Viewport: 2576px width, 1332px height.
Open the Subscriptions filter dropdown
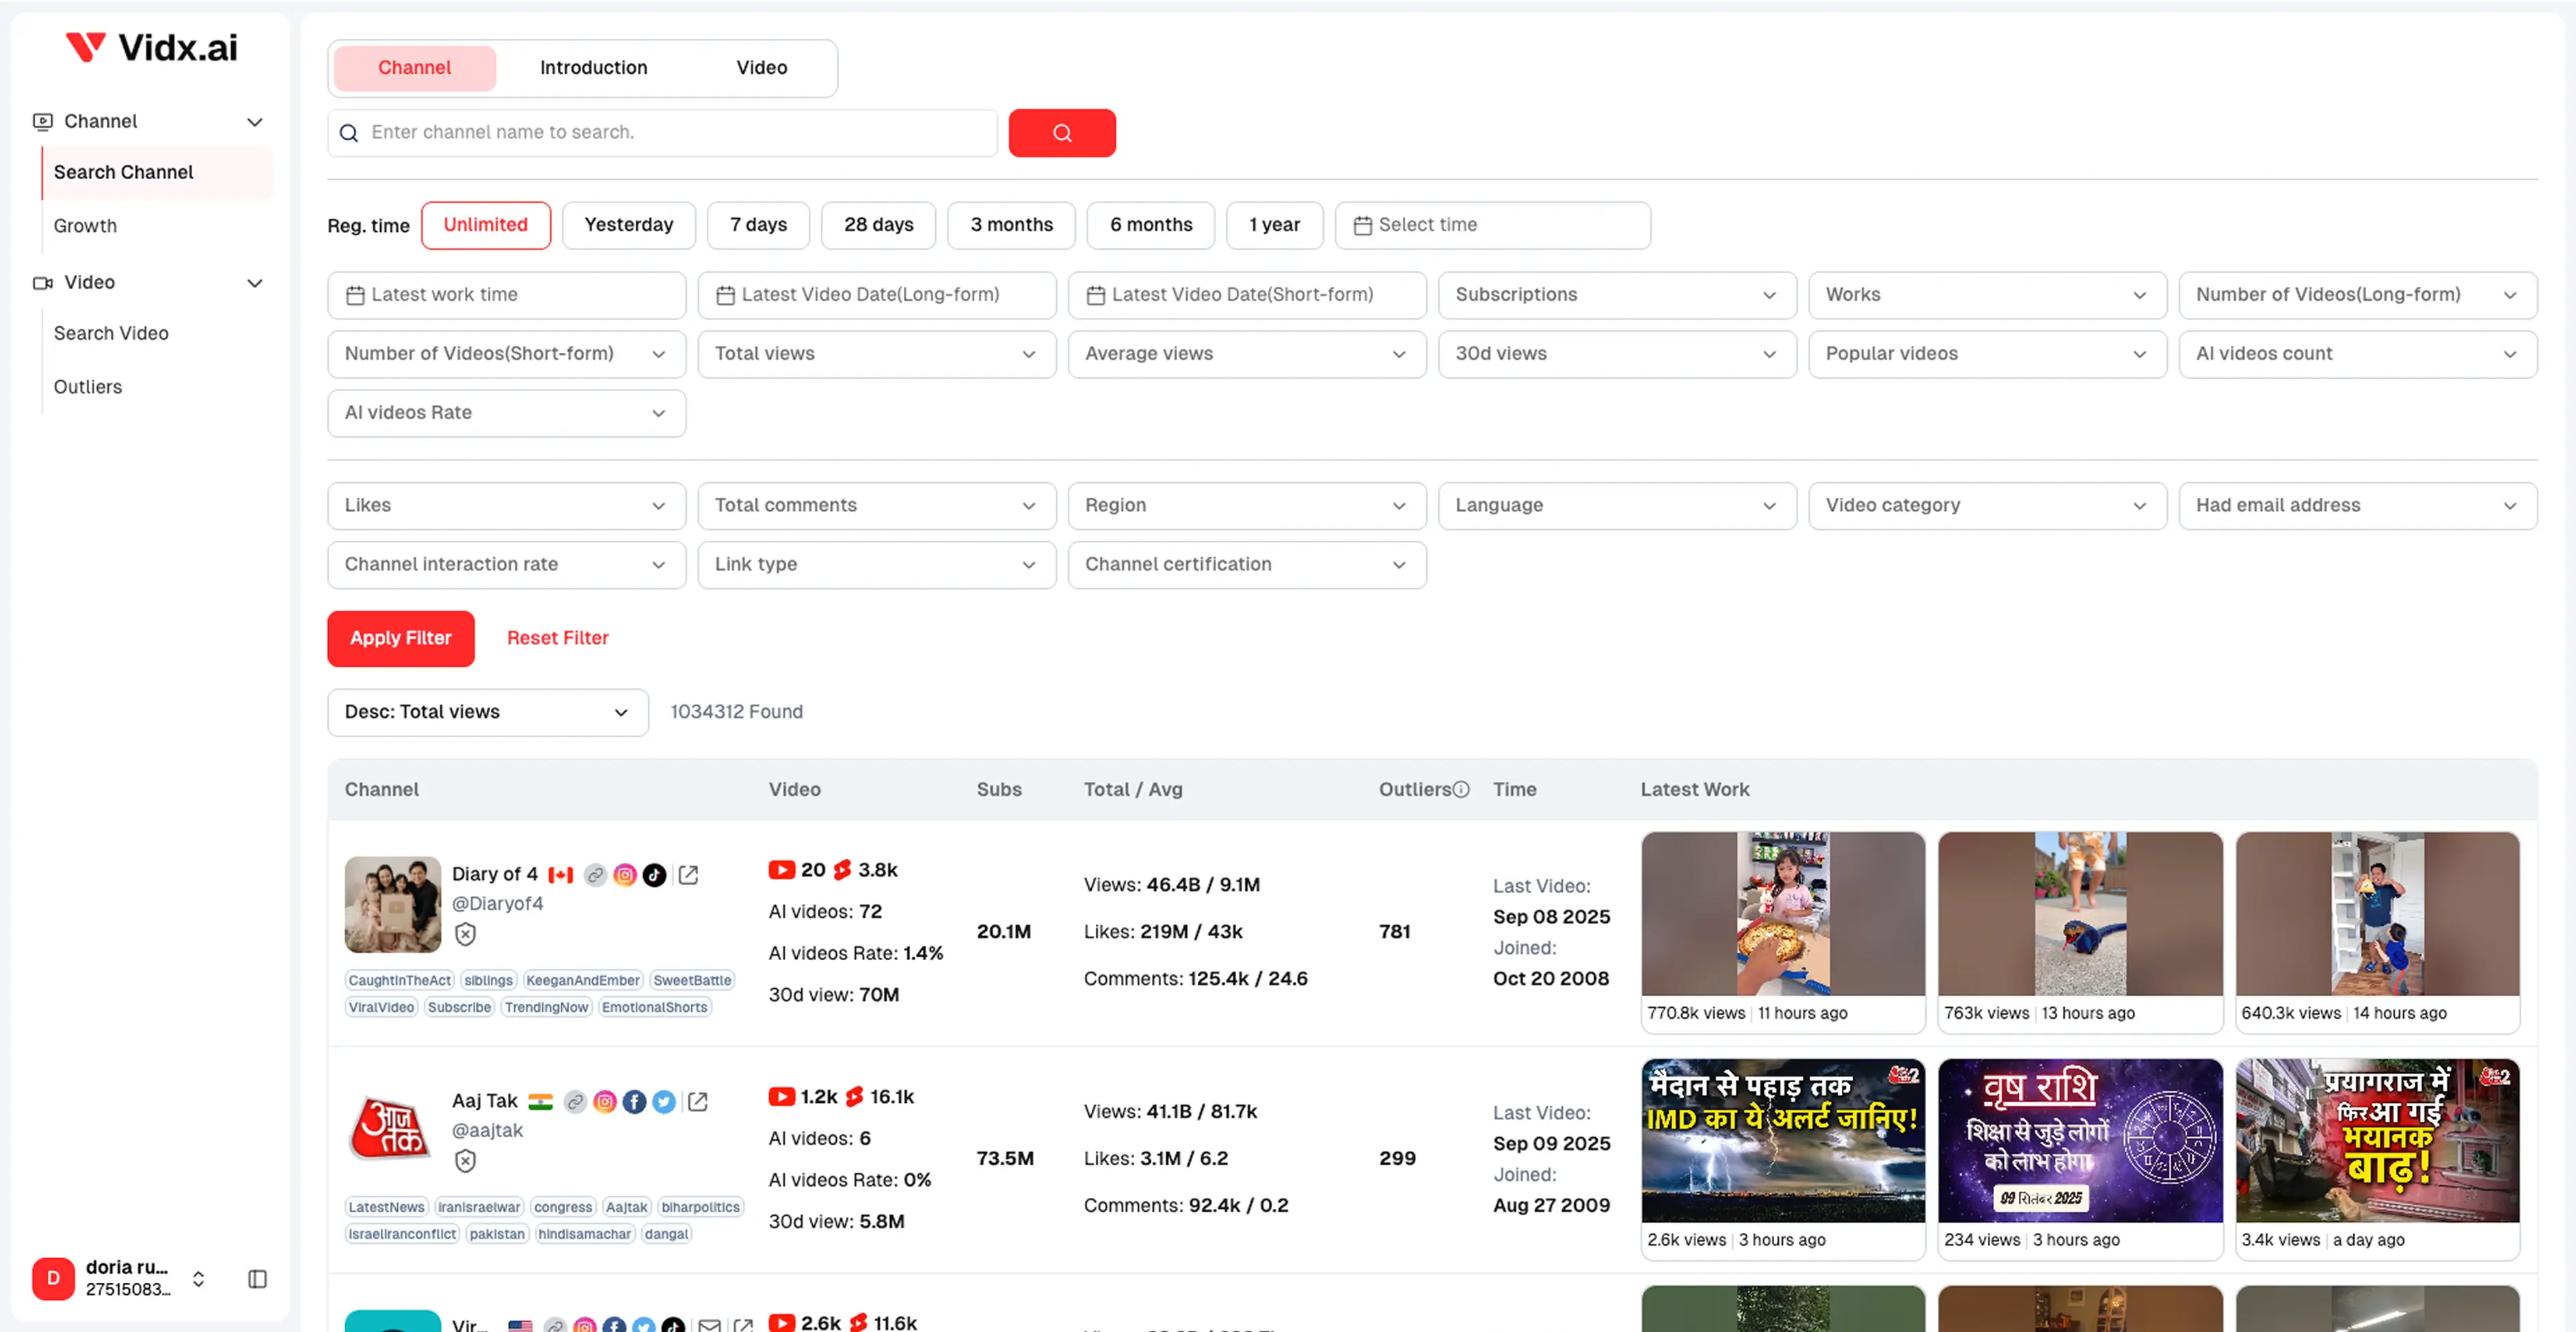1616,294
